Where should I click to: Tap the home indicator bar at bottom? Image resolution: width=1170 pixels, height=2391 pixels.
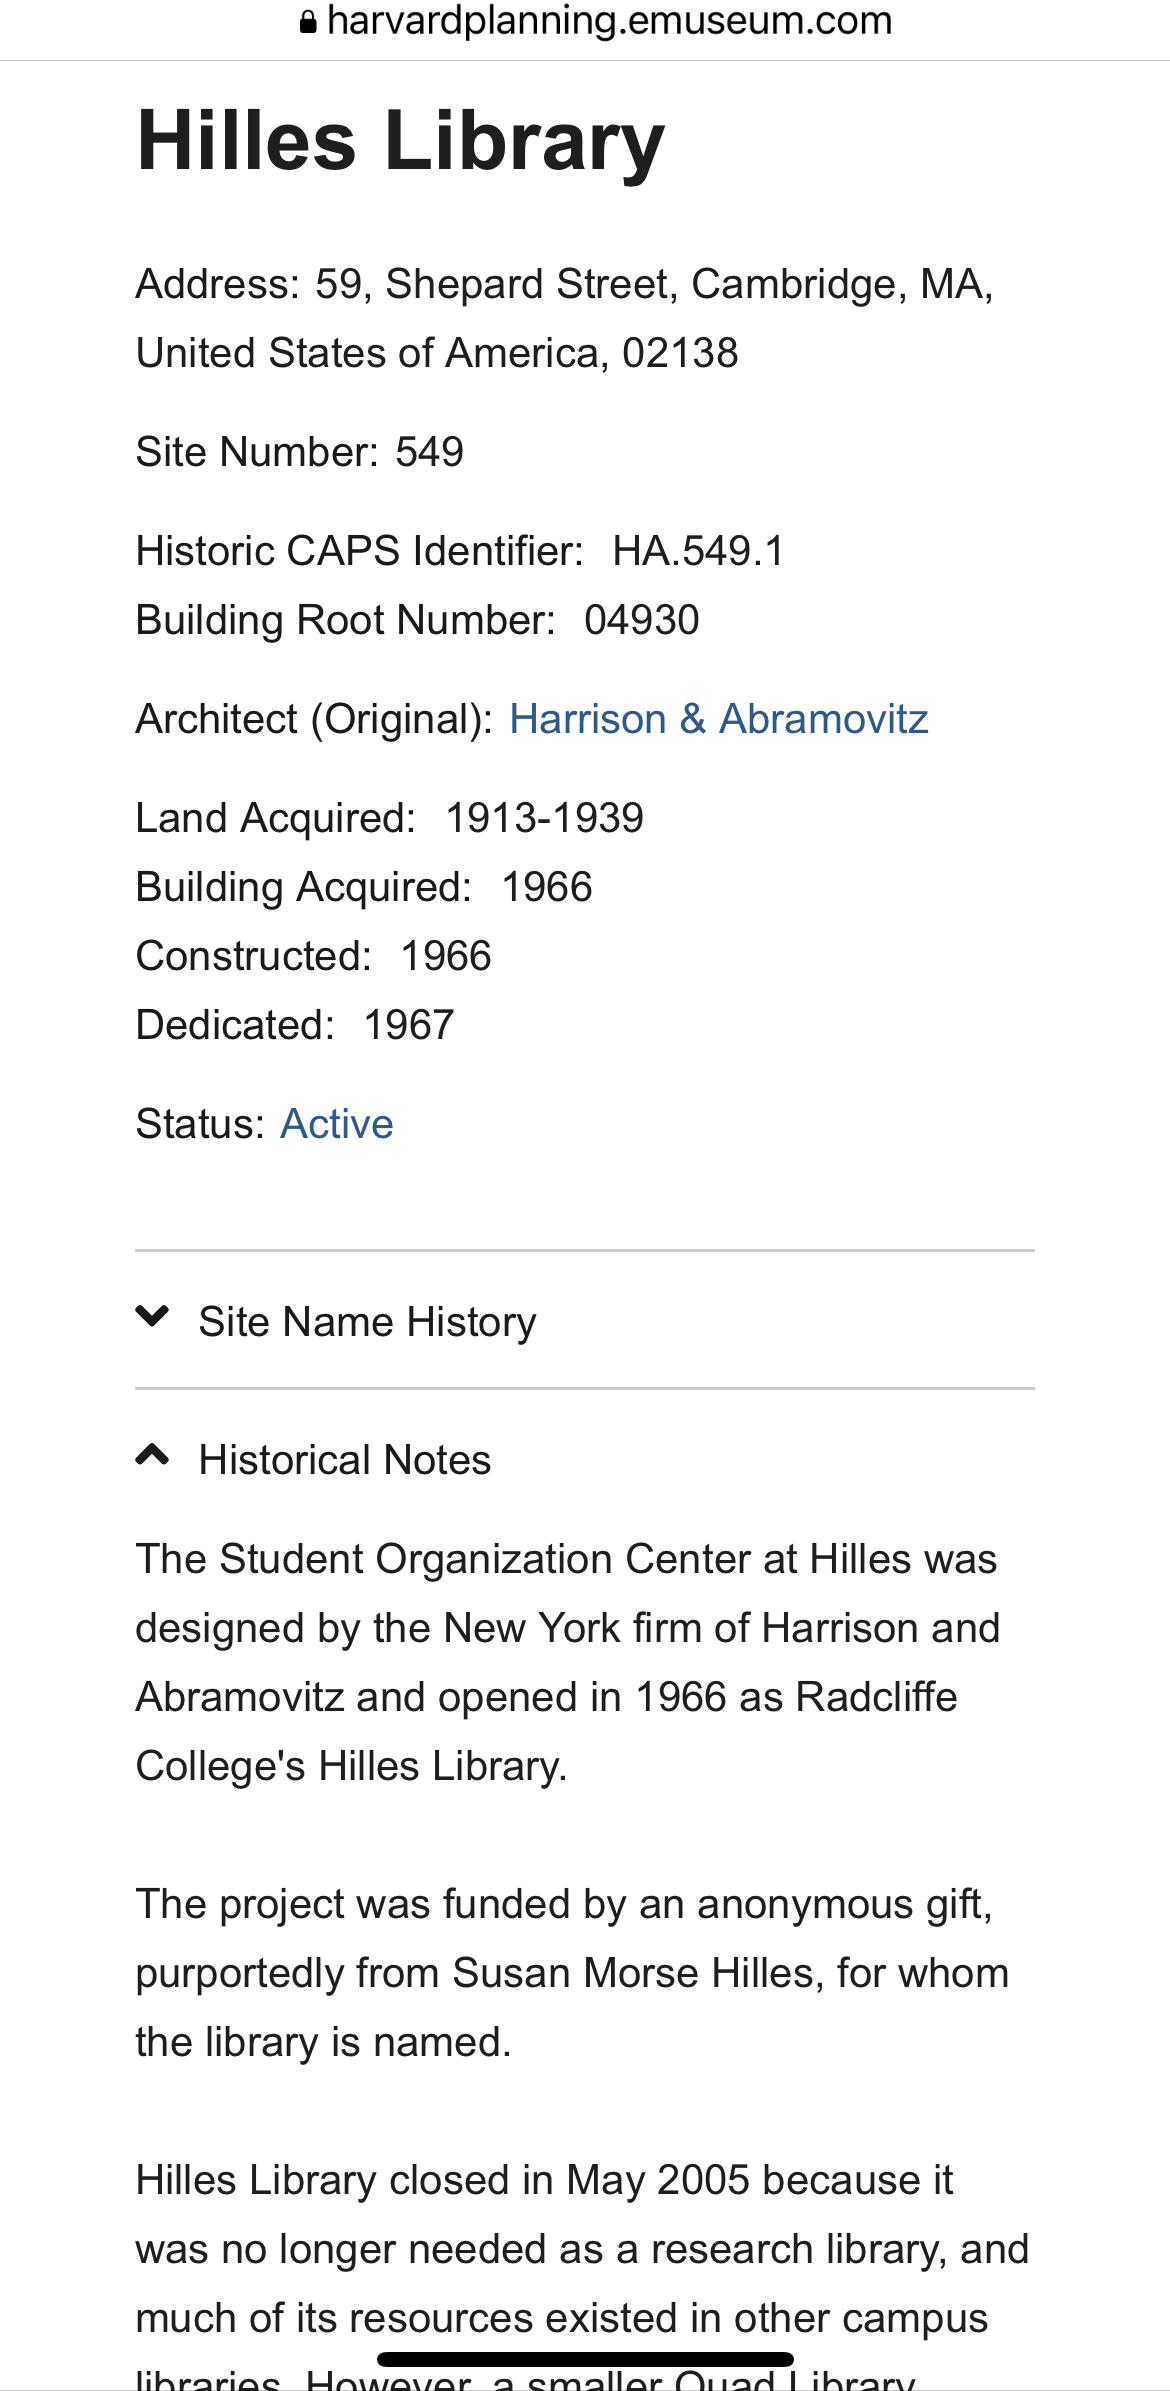(585, 2359)
